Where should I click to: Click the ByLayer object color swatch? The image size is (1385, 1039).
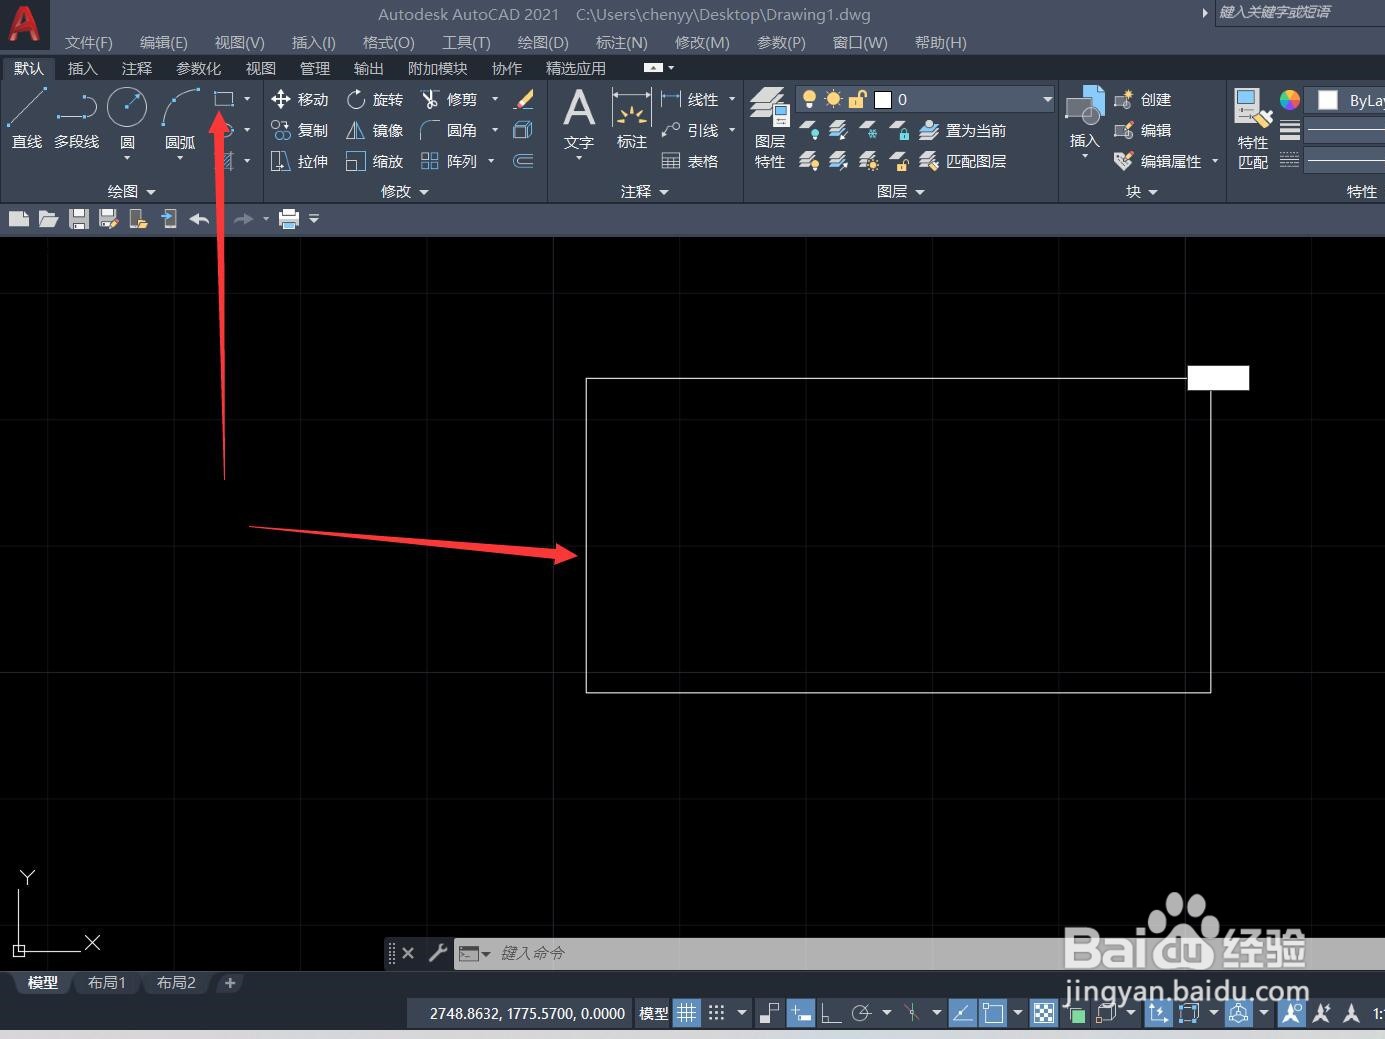tap(1328, 100)
